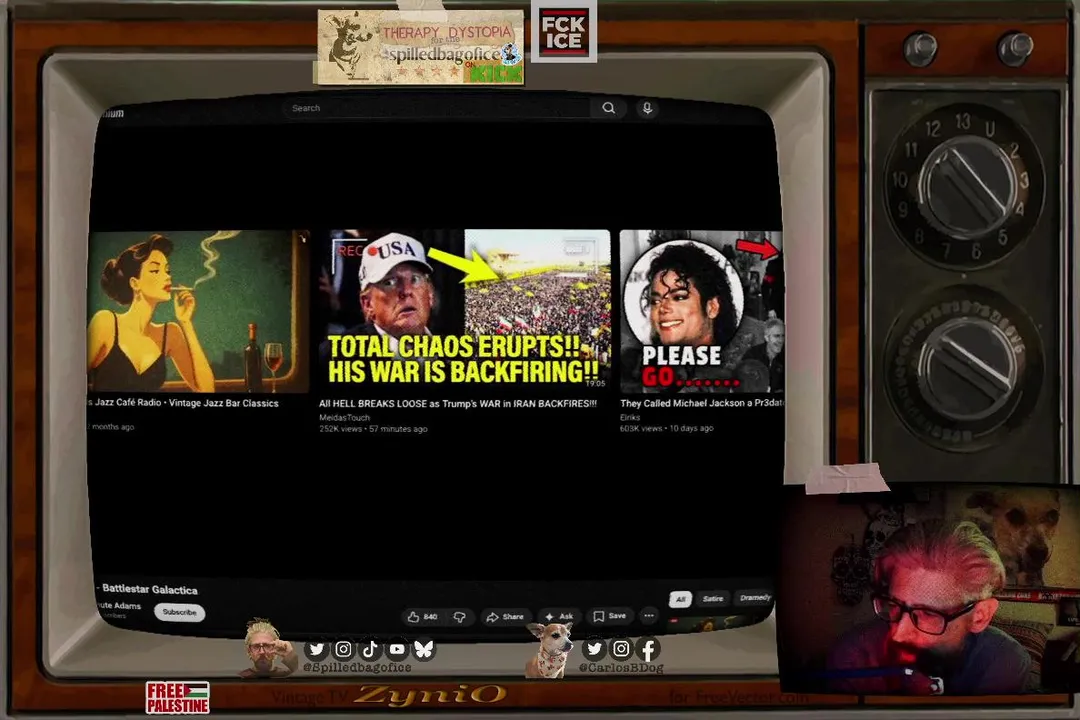
Task: Click the Twitter icon above CarlosBDog
Action: (594, 648)
